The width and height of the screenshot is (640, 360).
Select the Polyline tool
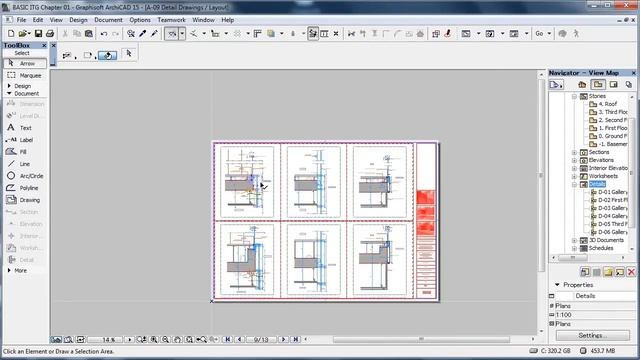(x=25, y=188)
